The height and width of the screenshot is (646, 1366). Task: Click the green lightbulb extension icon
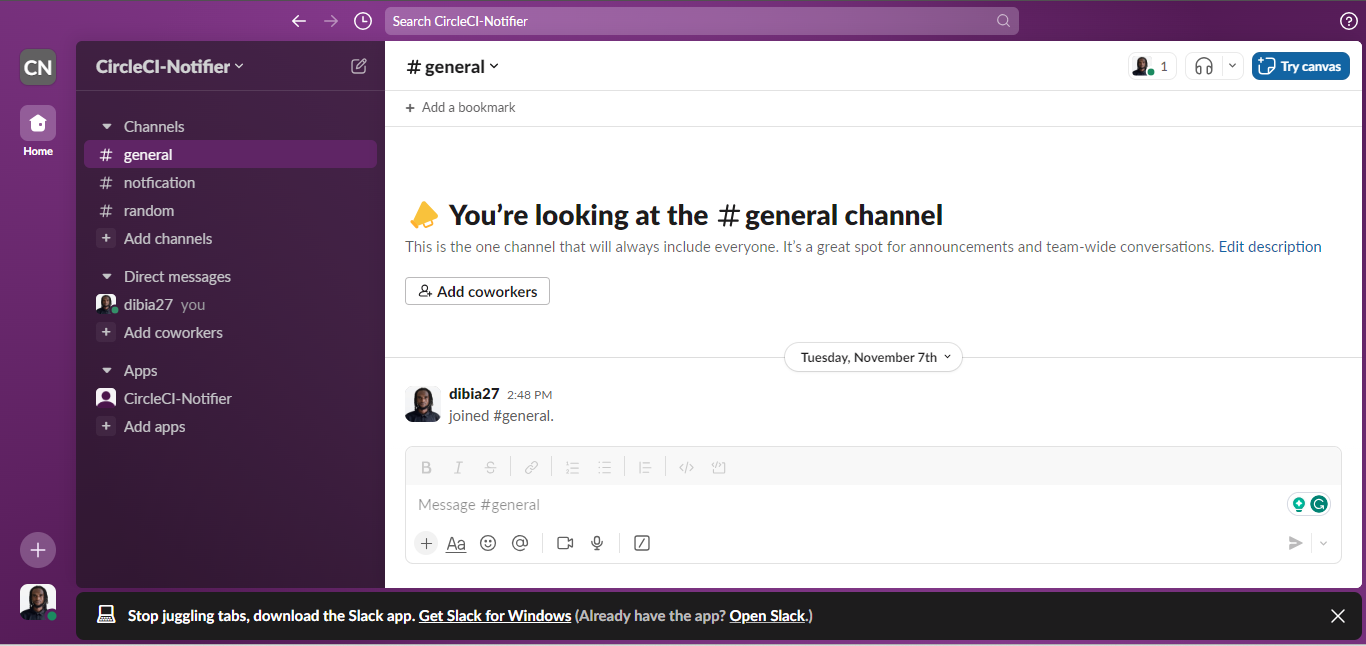[x=1299, y=504]
